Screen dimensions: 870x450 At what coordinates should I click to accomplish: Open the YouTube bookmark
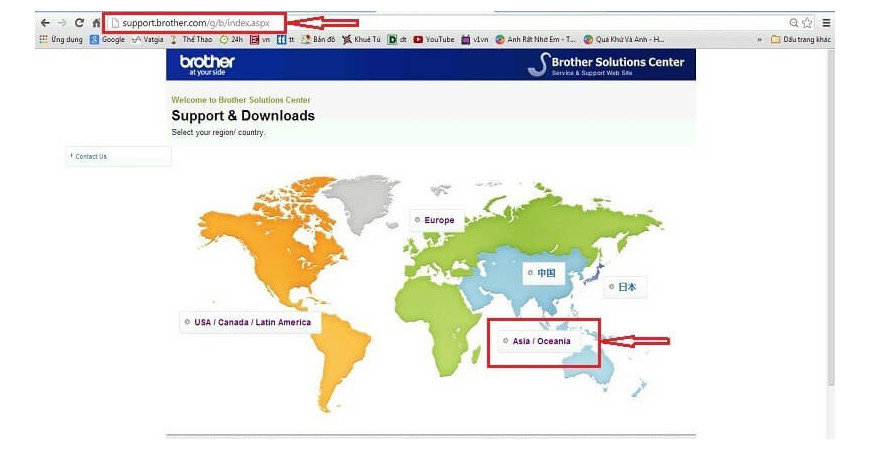(x=434, y=39)
